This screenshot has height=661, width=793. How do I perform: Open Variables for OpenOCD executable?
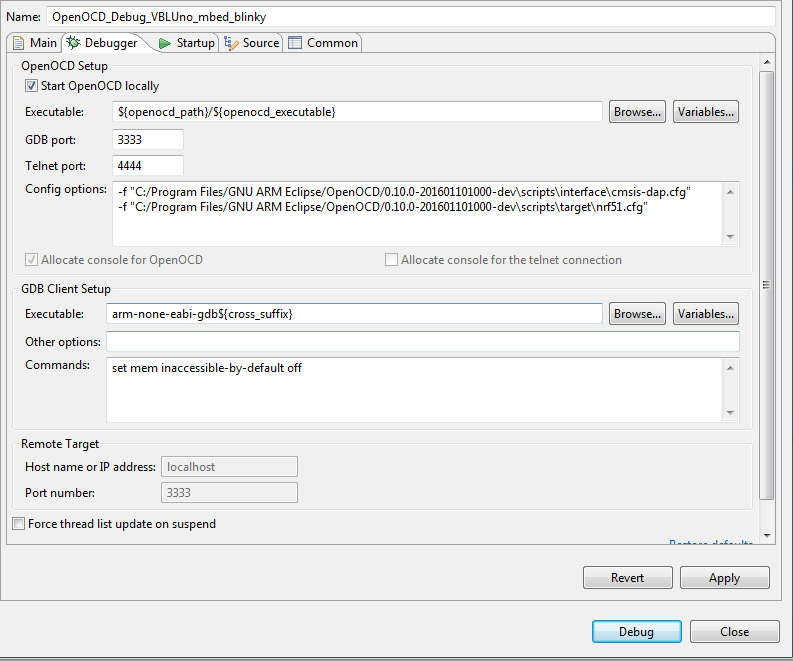tap(706, 112)
